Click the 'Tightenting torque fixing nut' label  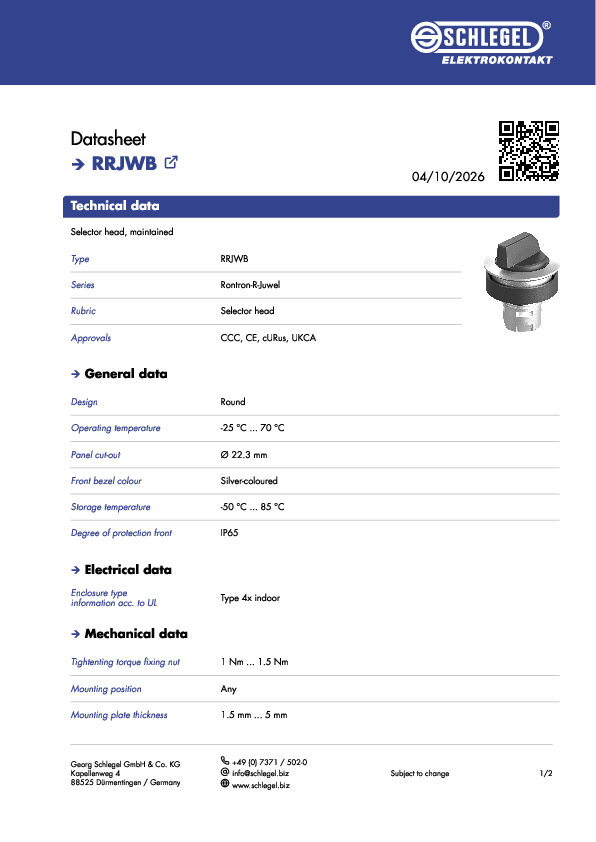pos(125,662)
